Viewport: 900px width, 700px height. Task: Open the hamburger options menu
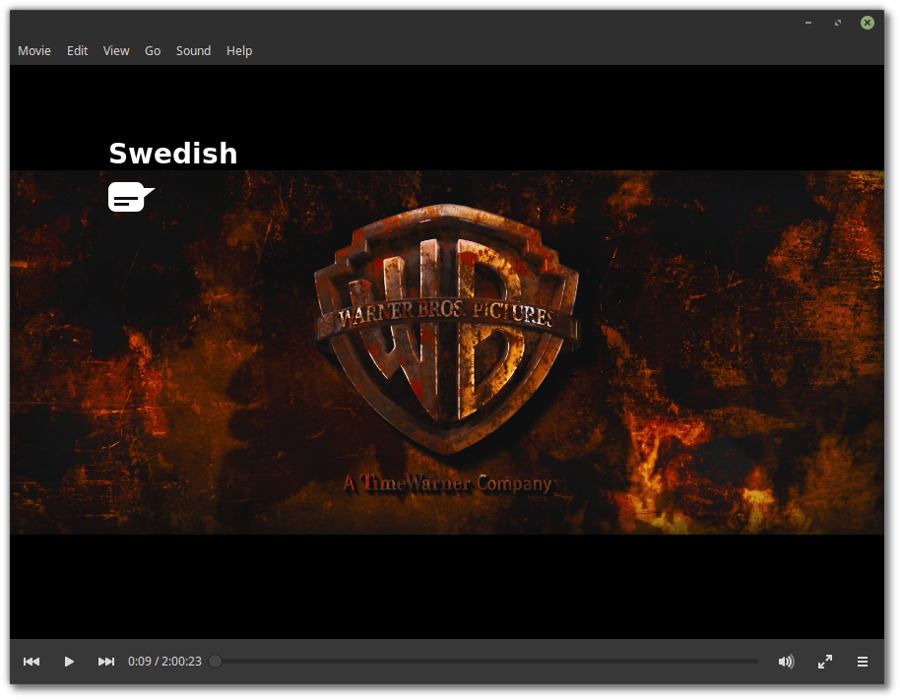pos(862,661)
